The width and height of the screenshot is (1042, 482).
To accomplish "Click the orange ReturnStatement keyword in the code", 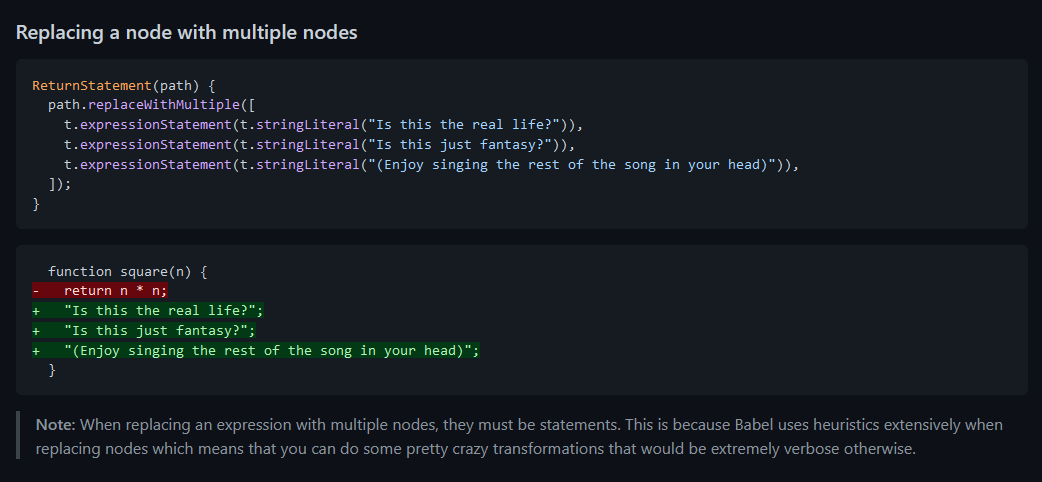I will pyautogui.click(x=92, y=85).
